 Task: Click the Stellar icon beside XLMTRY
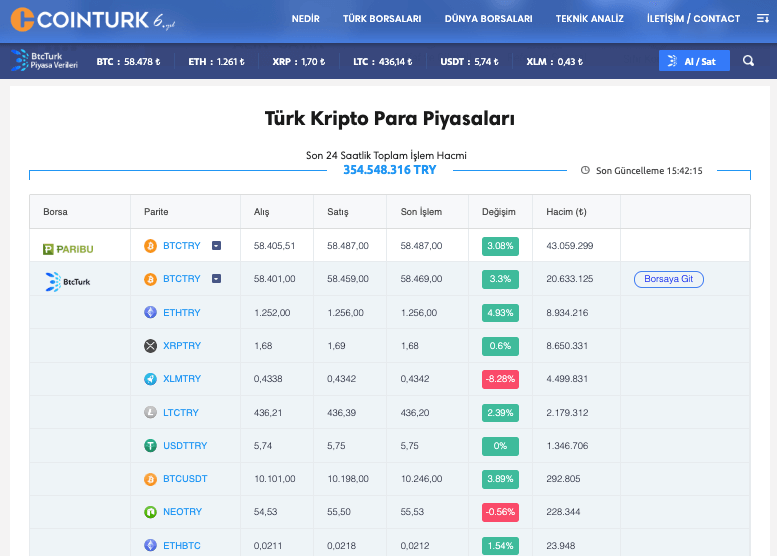click(x=151, y=379)
